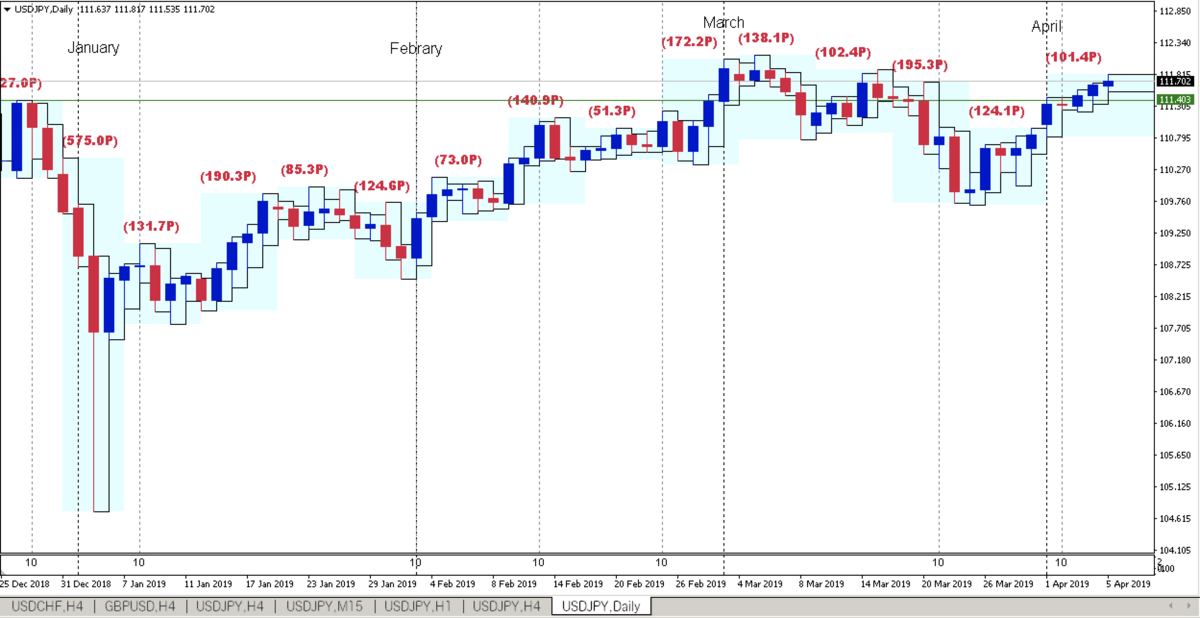Select the (138.1P) pip label

[x=766, y=38]
